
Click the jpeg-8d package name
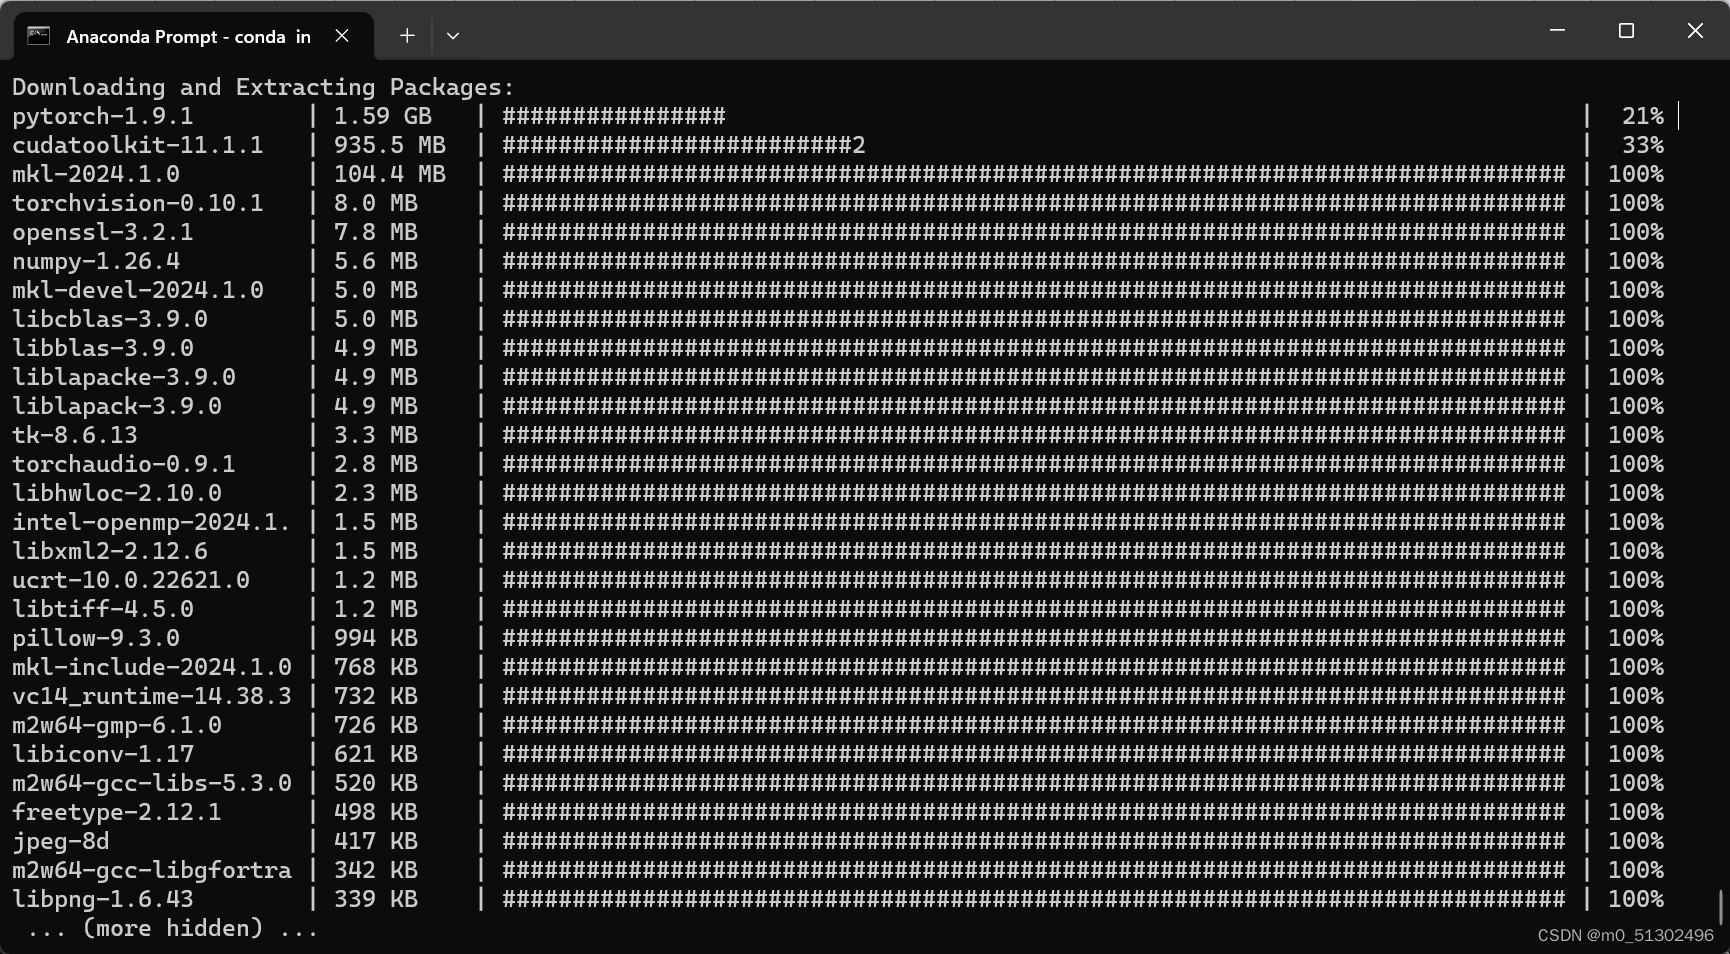(61, 841)
